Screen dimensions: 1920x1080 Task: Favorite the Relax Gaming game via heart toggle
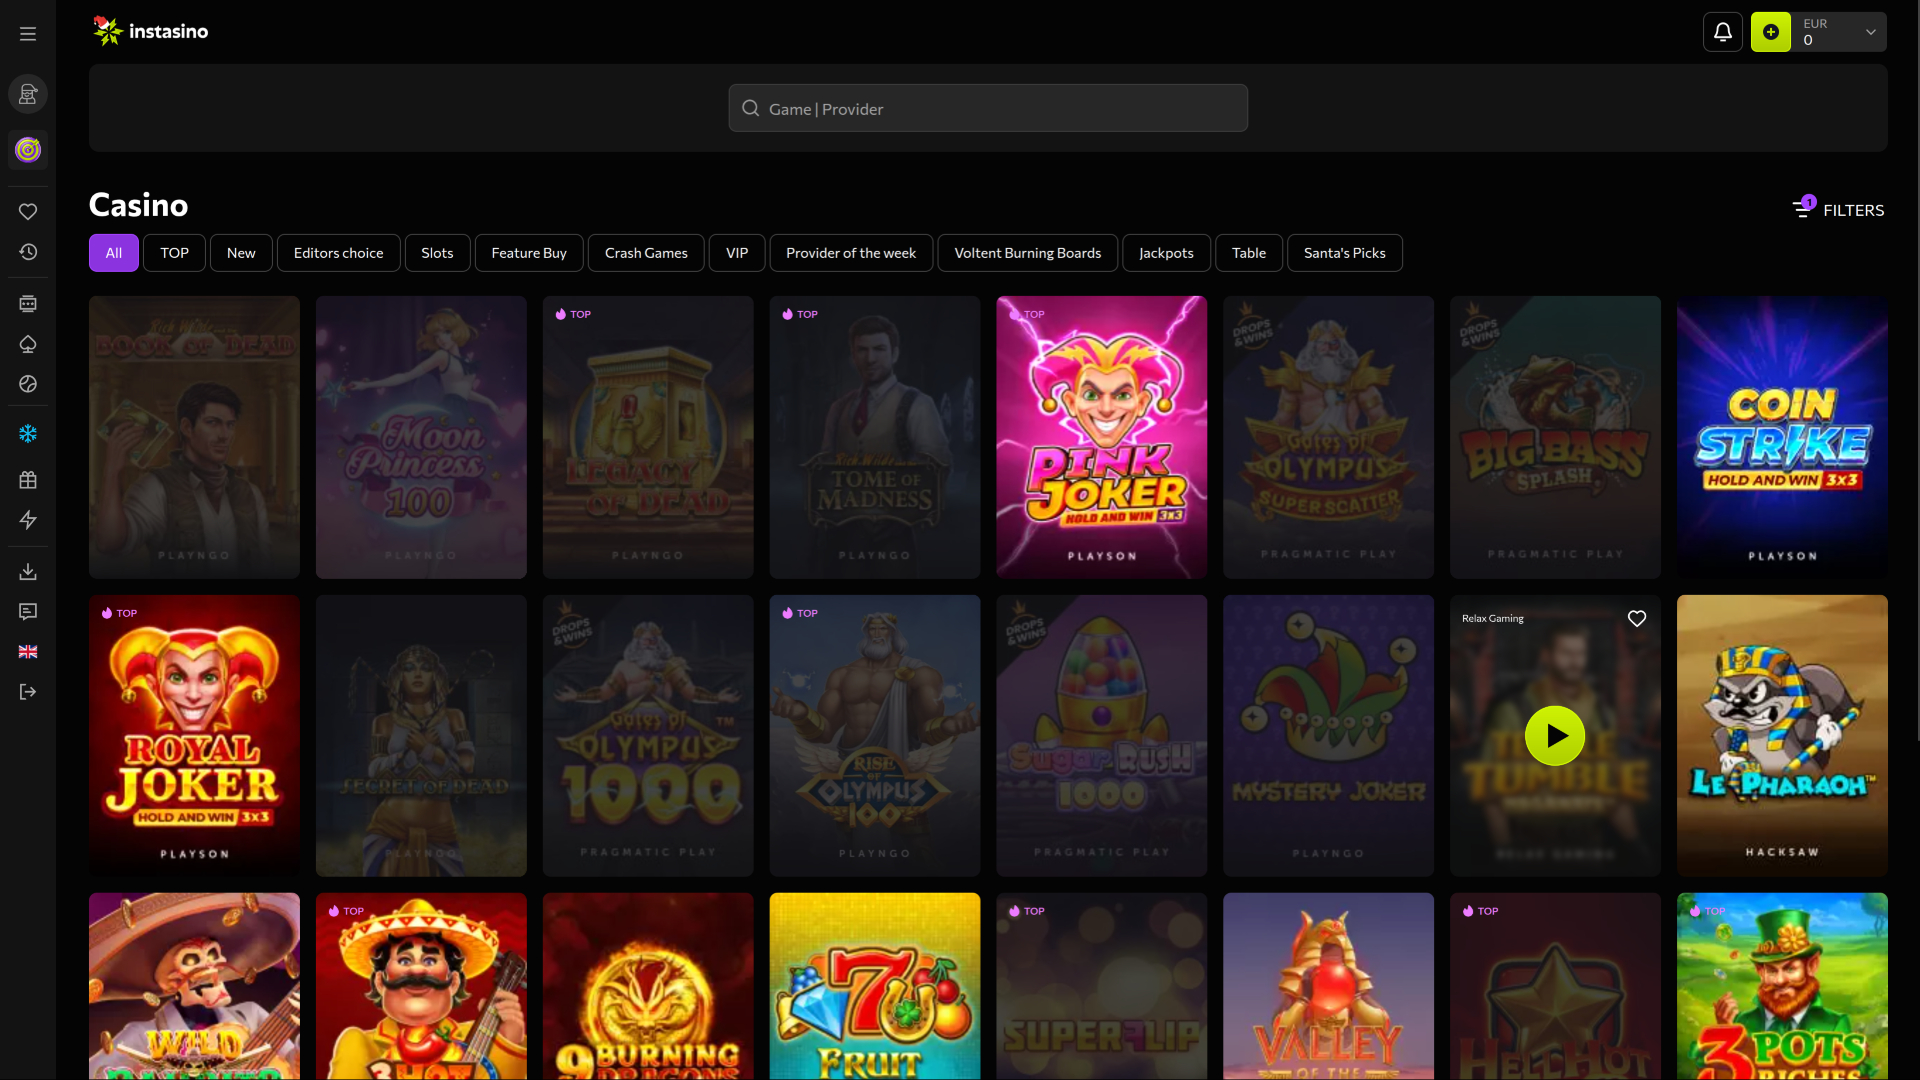pyautogui.click(x=1636, y=618)
